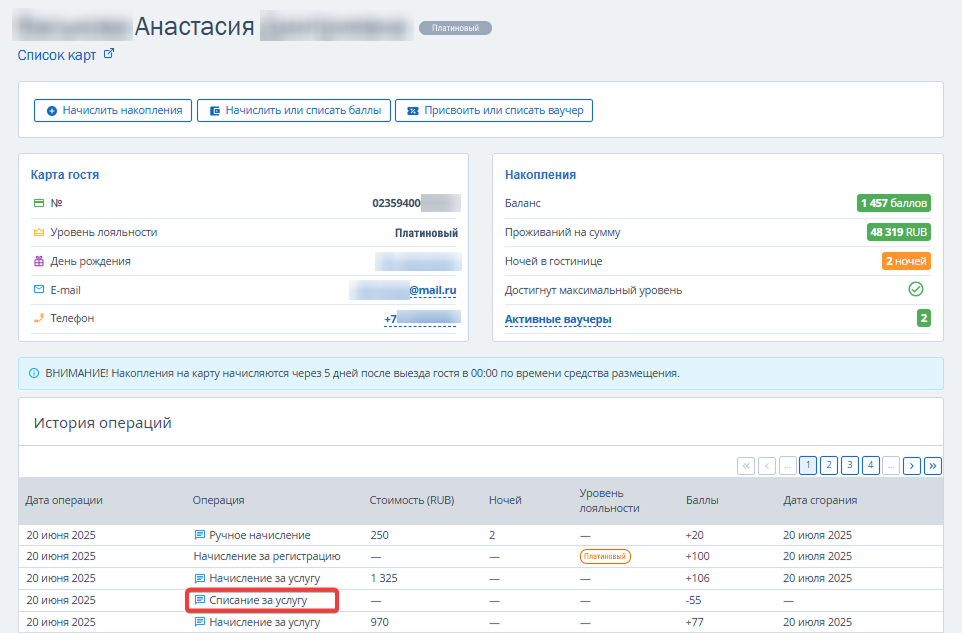Select page 4 in pagination
962x633 pixels.
pyautogui.click(x=871, y=466)
